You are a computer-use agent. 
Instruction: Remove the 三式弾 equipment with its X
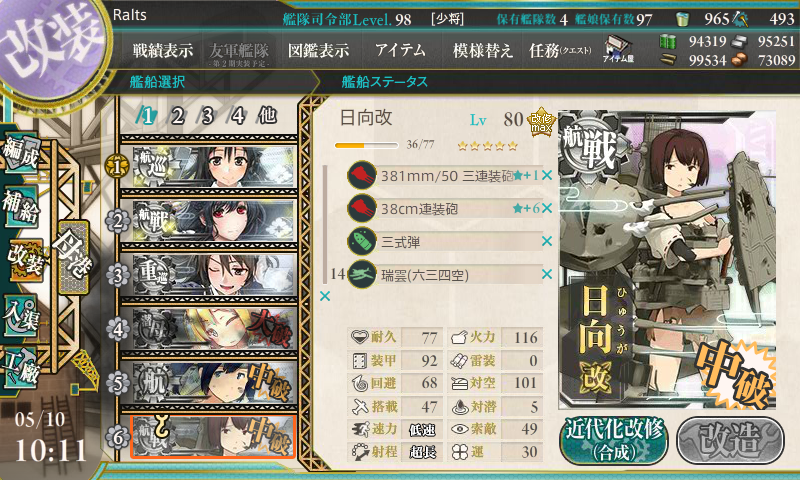547,241
